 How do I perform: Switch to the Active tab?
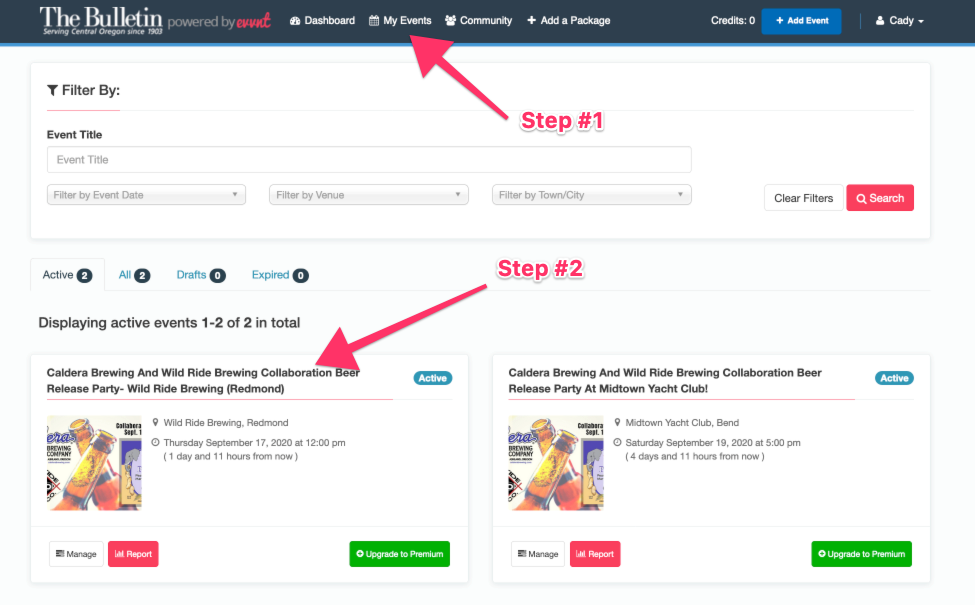(x=67, y=275)
